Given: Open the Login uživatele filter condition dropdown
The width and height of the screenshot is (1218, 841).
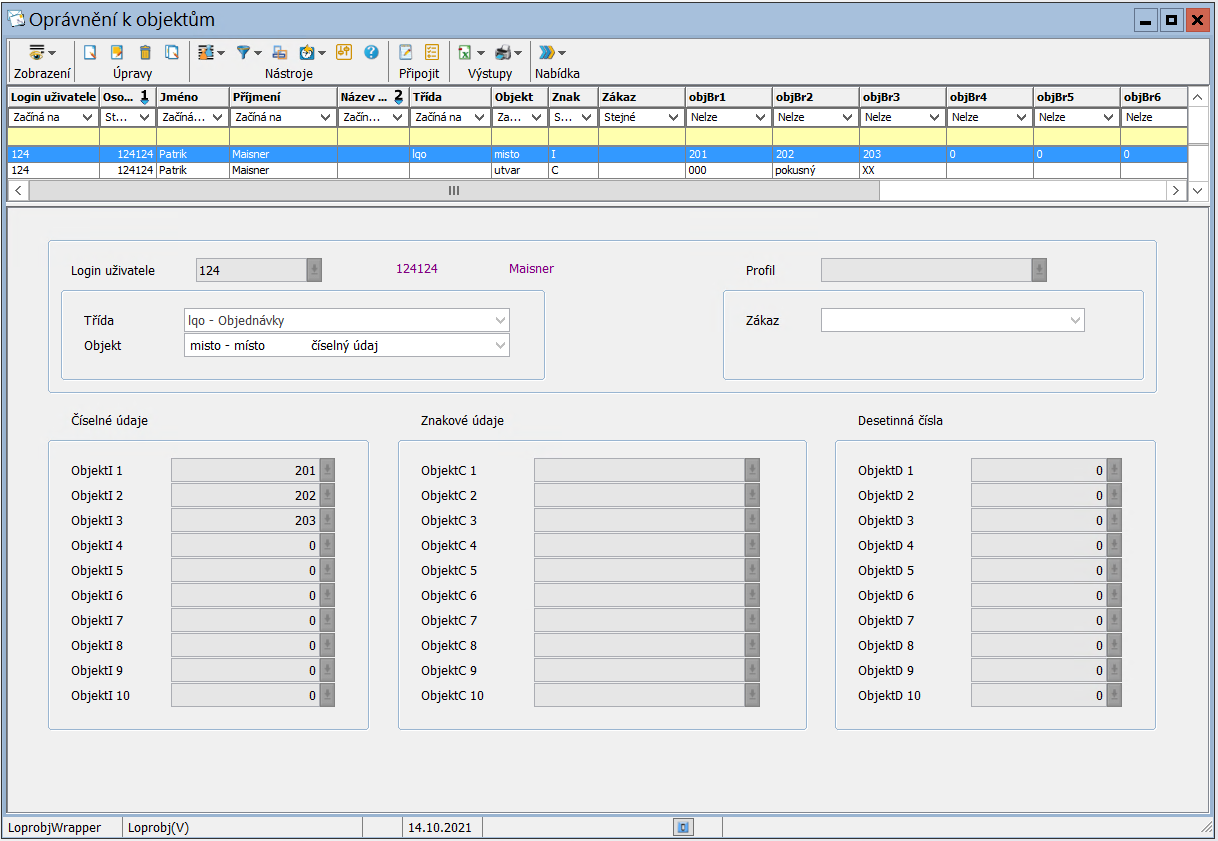Looking at the screenshot, I should pyautogui.click(x=88, y=117).
